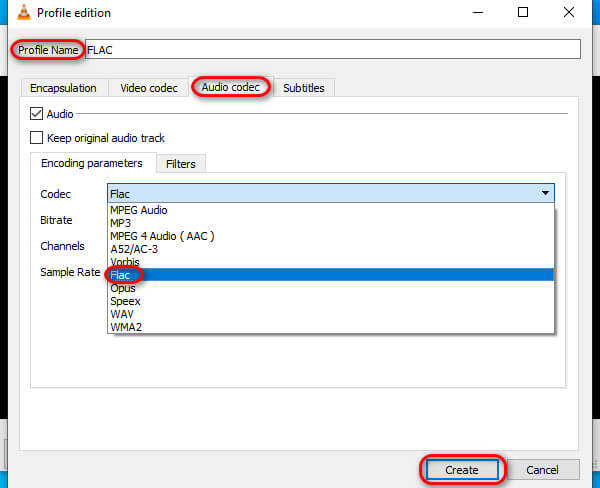Pick WMA2 codec option
600x488 pixels.
[x=127, y=326]
